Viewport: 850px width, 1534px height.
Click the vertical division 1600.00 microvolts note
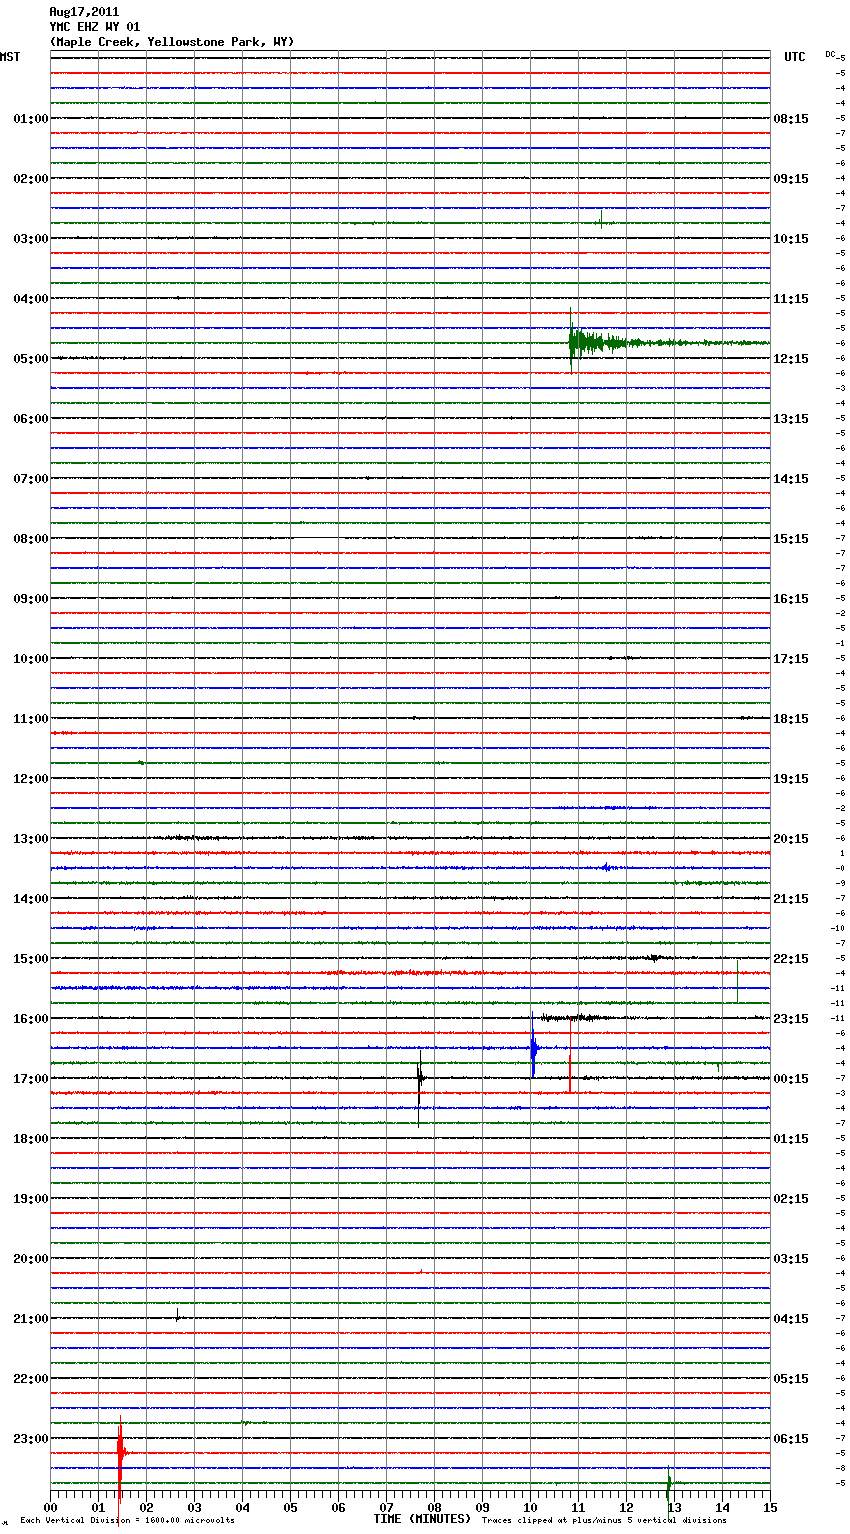pyautogui.click(x=127, y=1521)
